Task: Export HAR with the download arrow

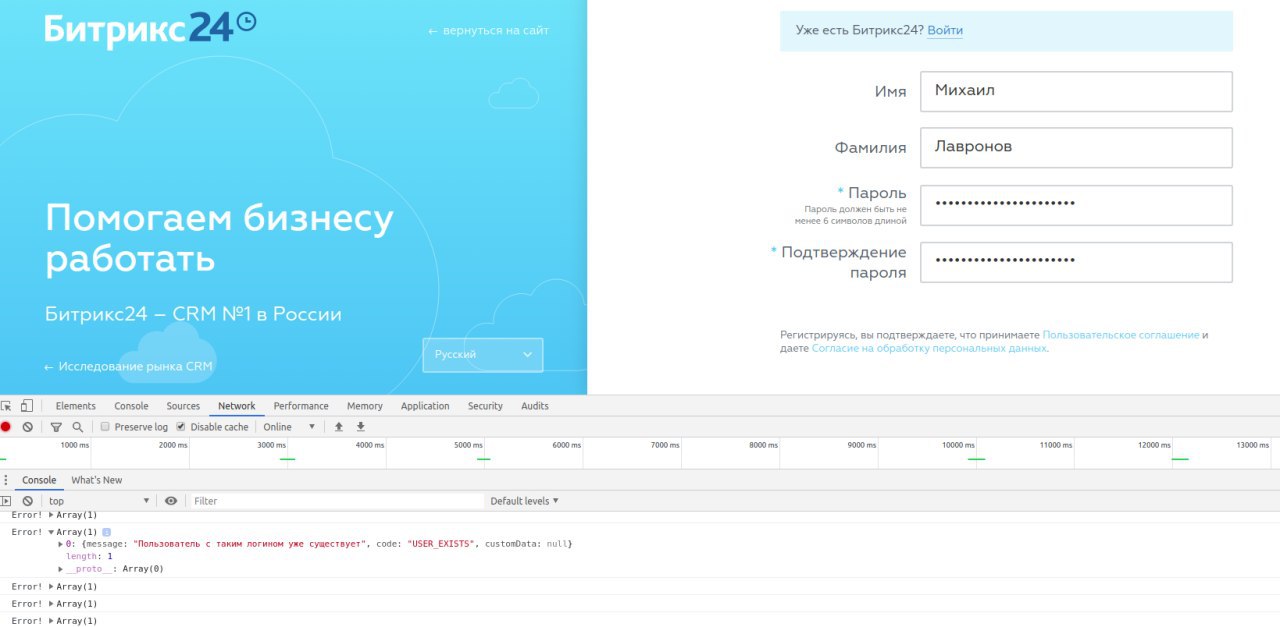Action: (x=361, y=427)
